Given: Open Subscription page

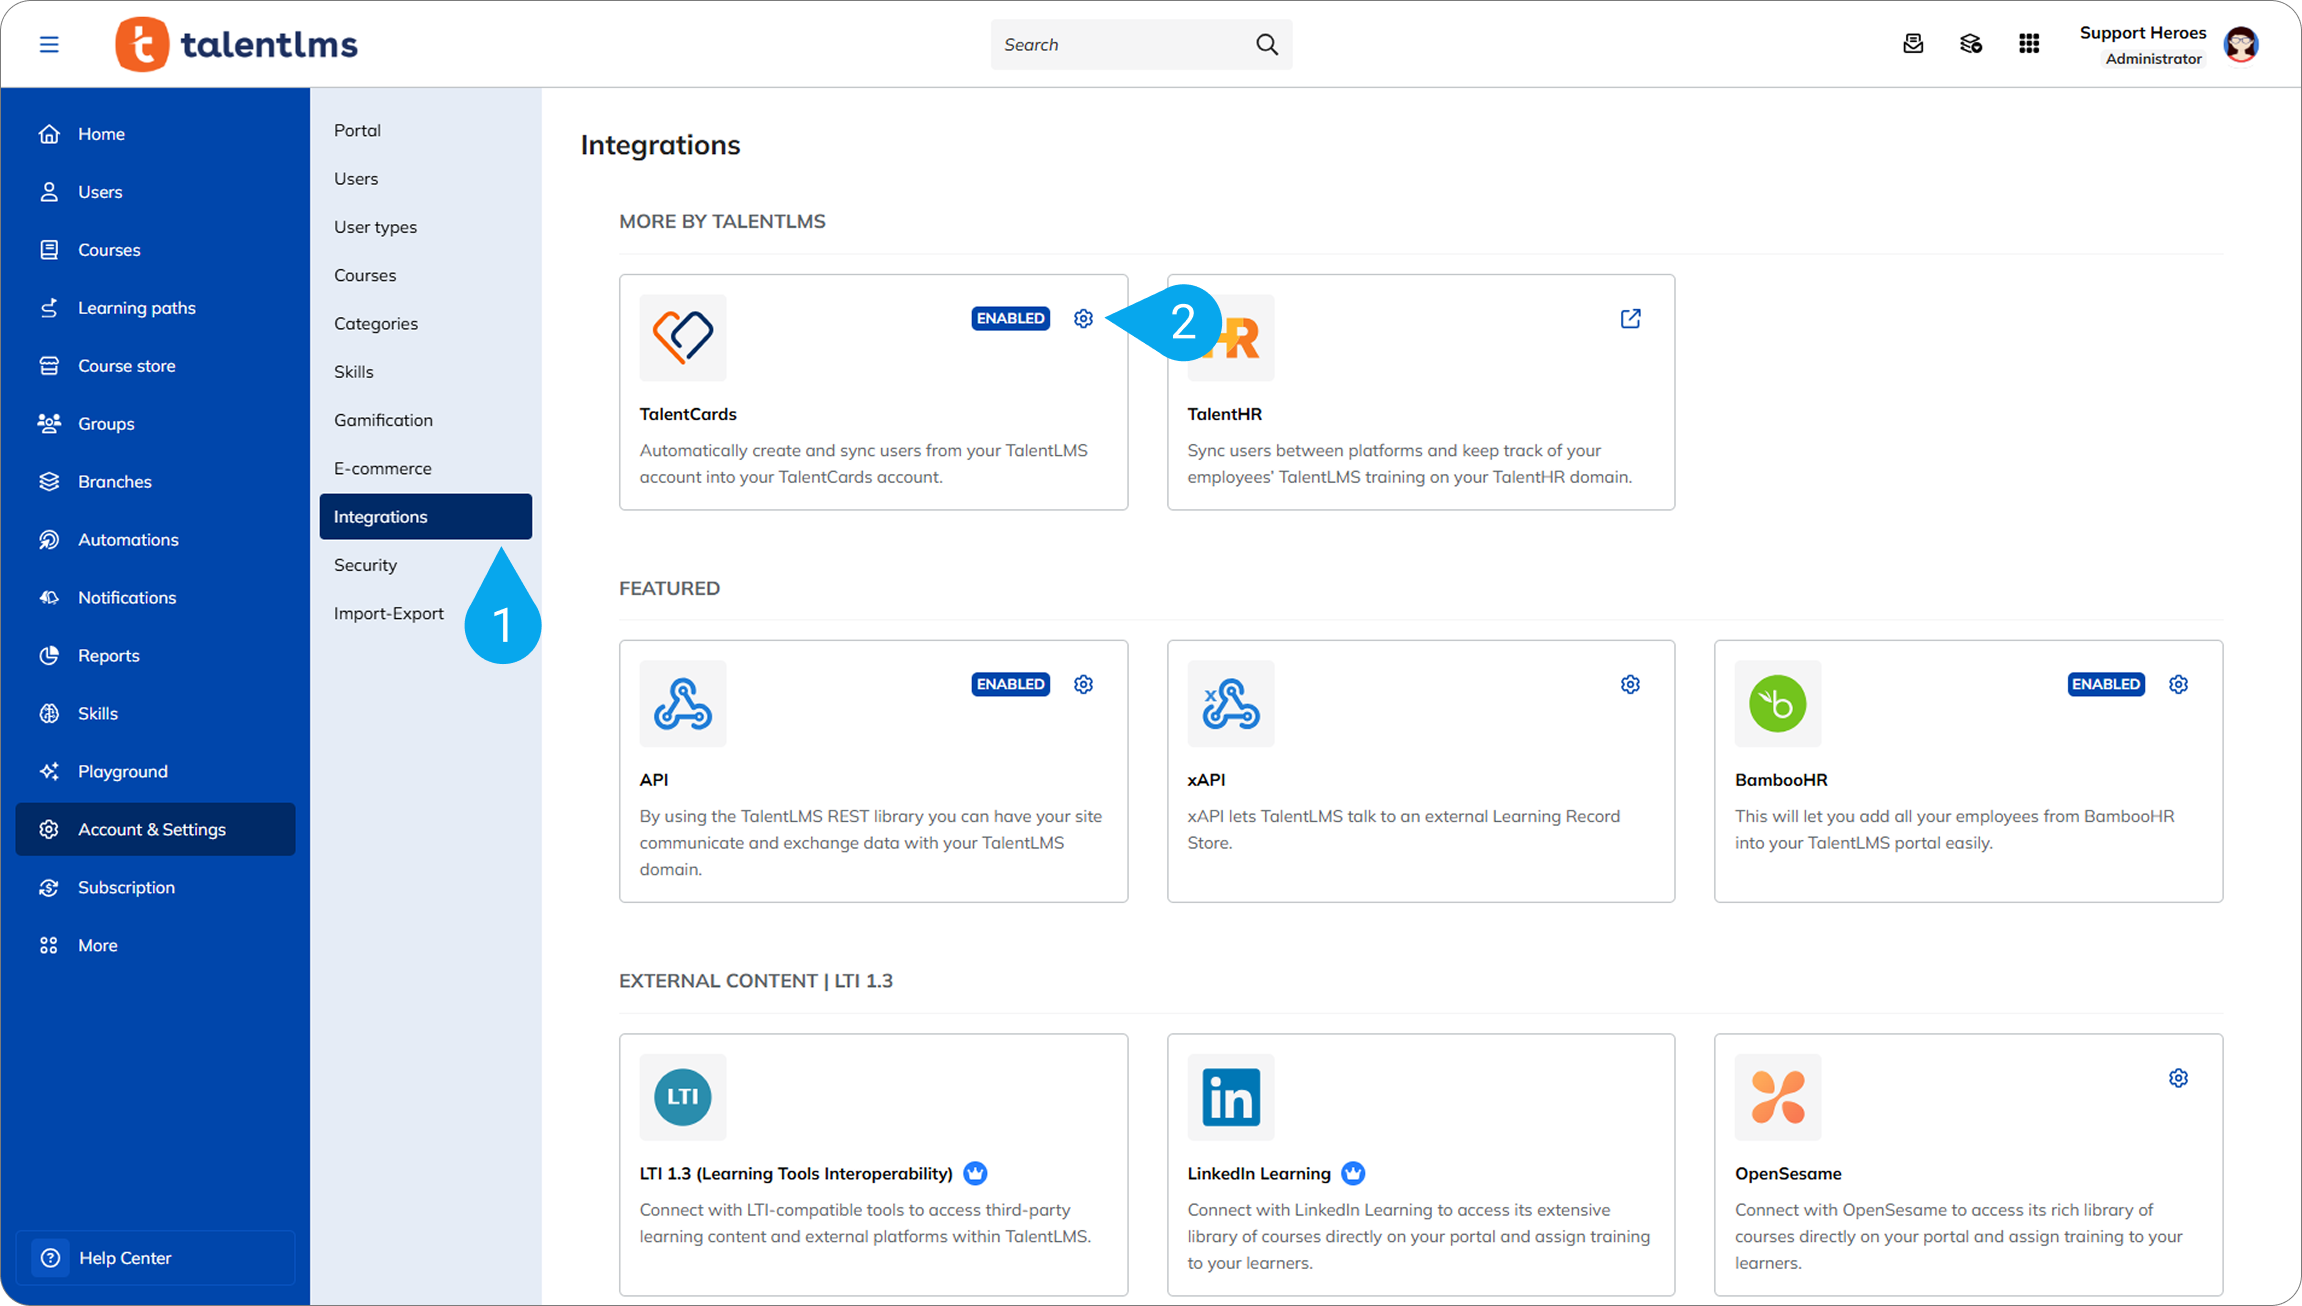Looking at the screenshot, I should (155, 888).
